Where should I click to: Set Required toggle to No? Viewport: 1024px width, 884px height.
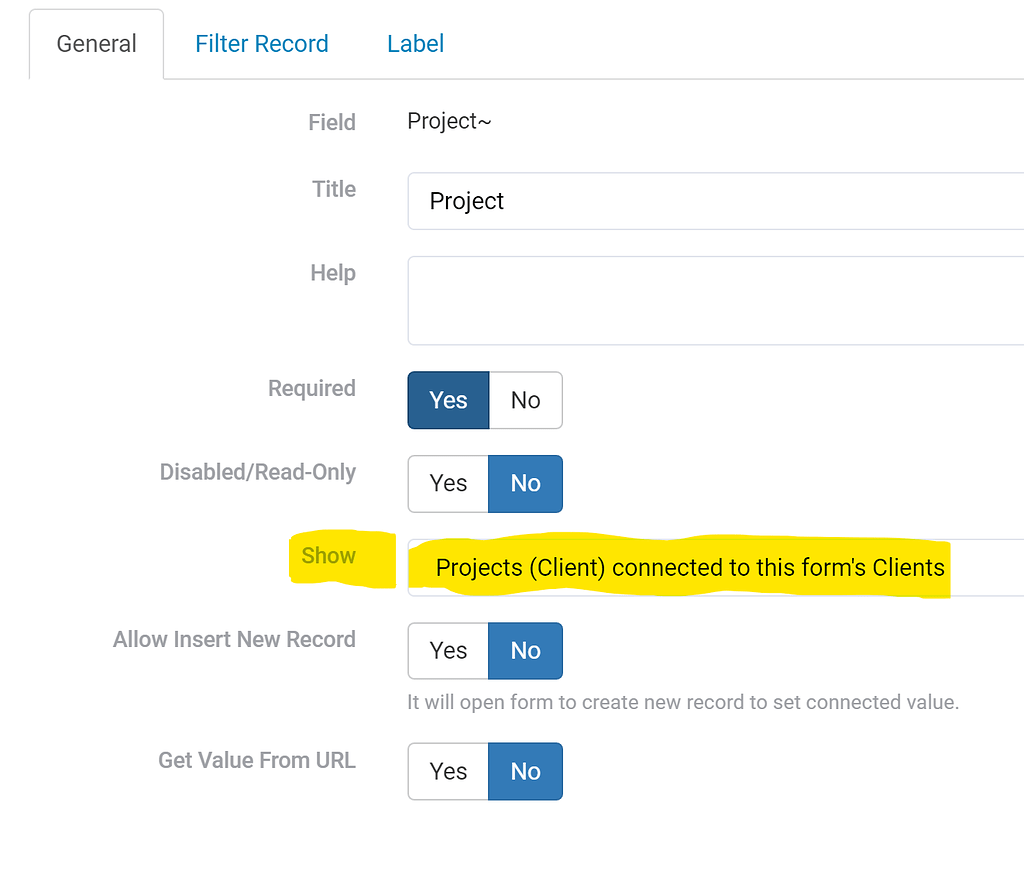click(x=525, y=400)
